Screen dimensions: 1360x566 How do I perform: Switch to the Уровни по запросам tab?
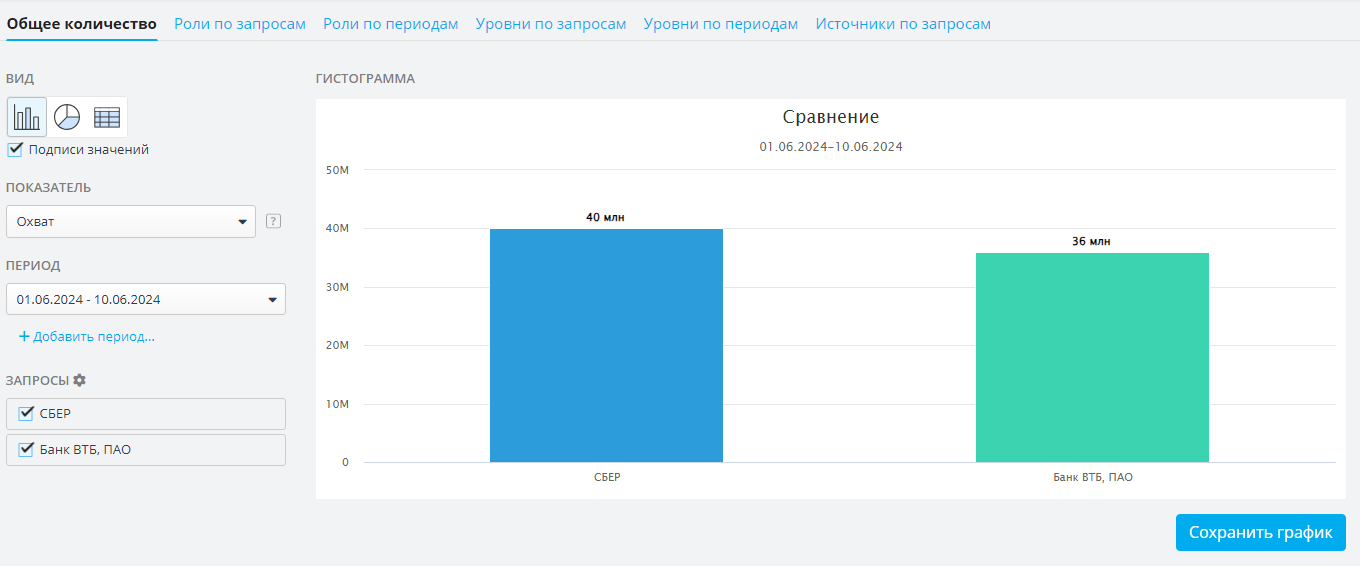551,23
